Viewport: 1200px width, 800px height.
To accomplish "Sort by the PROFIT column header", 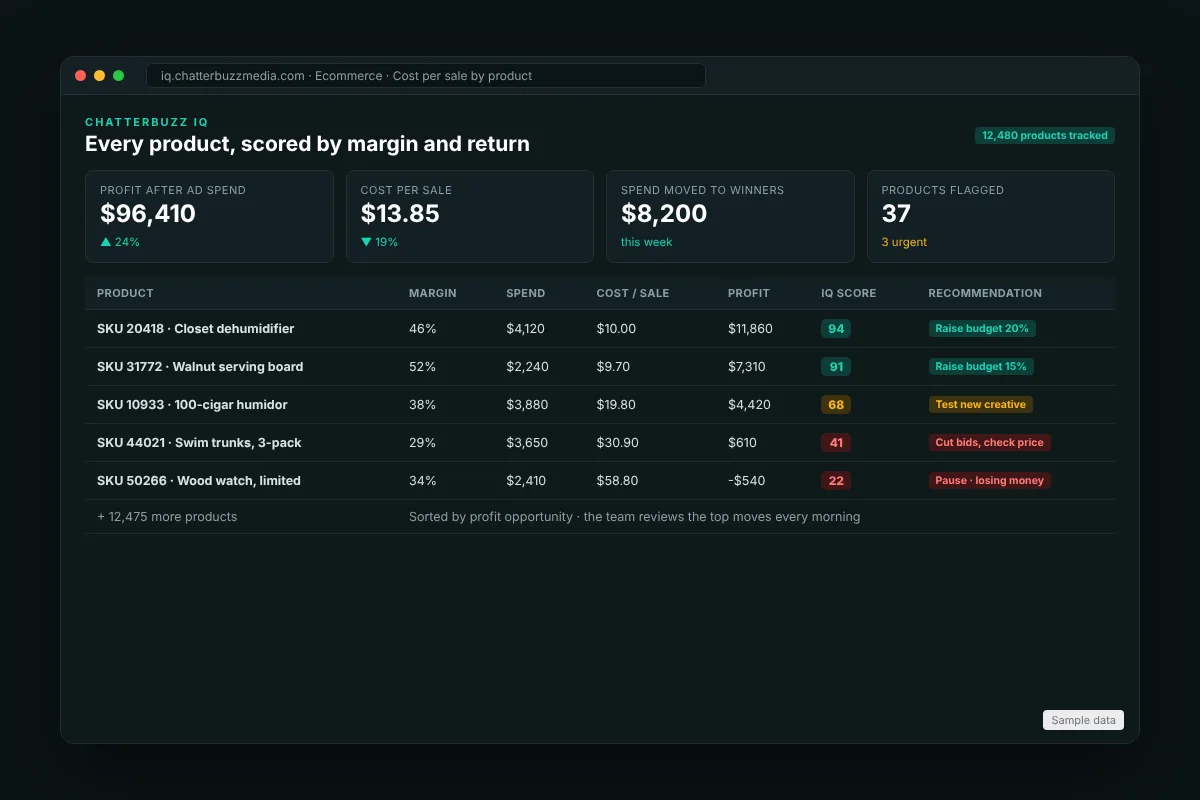I will (749, 293).
